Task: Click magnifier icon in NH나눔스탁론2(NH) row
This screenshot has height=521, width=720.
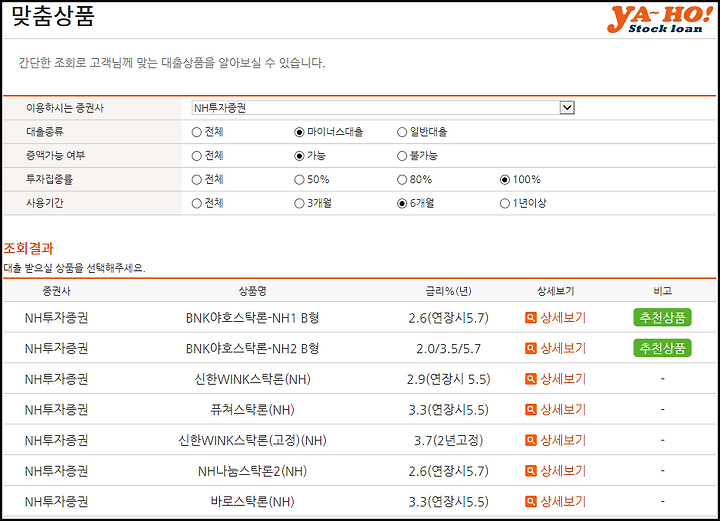Action: click(x=530, y=471)
